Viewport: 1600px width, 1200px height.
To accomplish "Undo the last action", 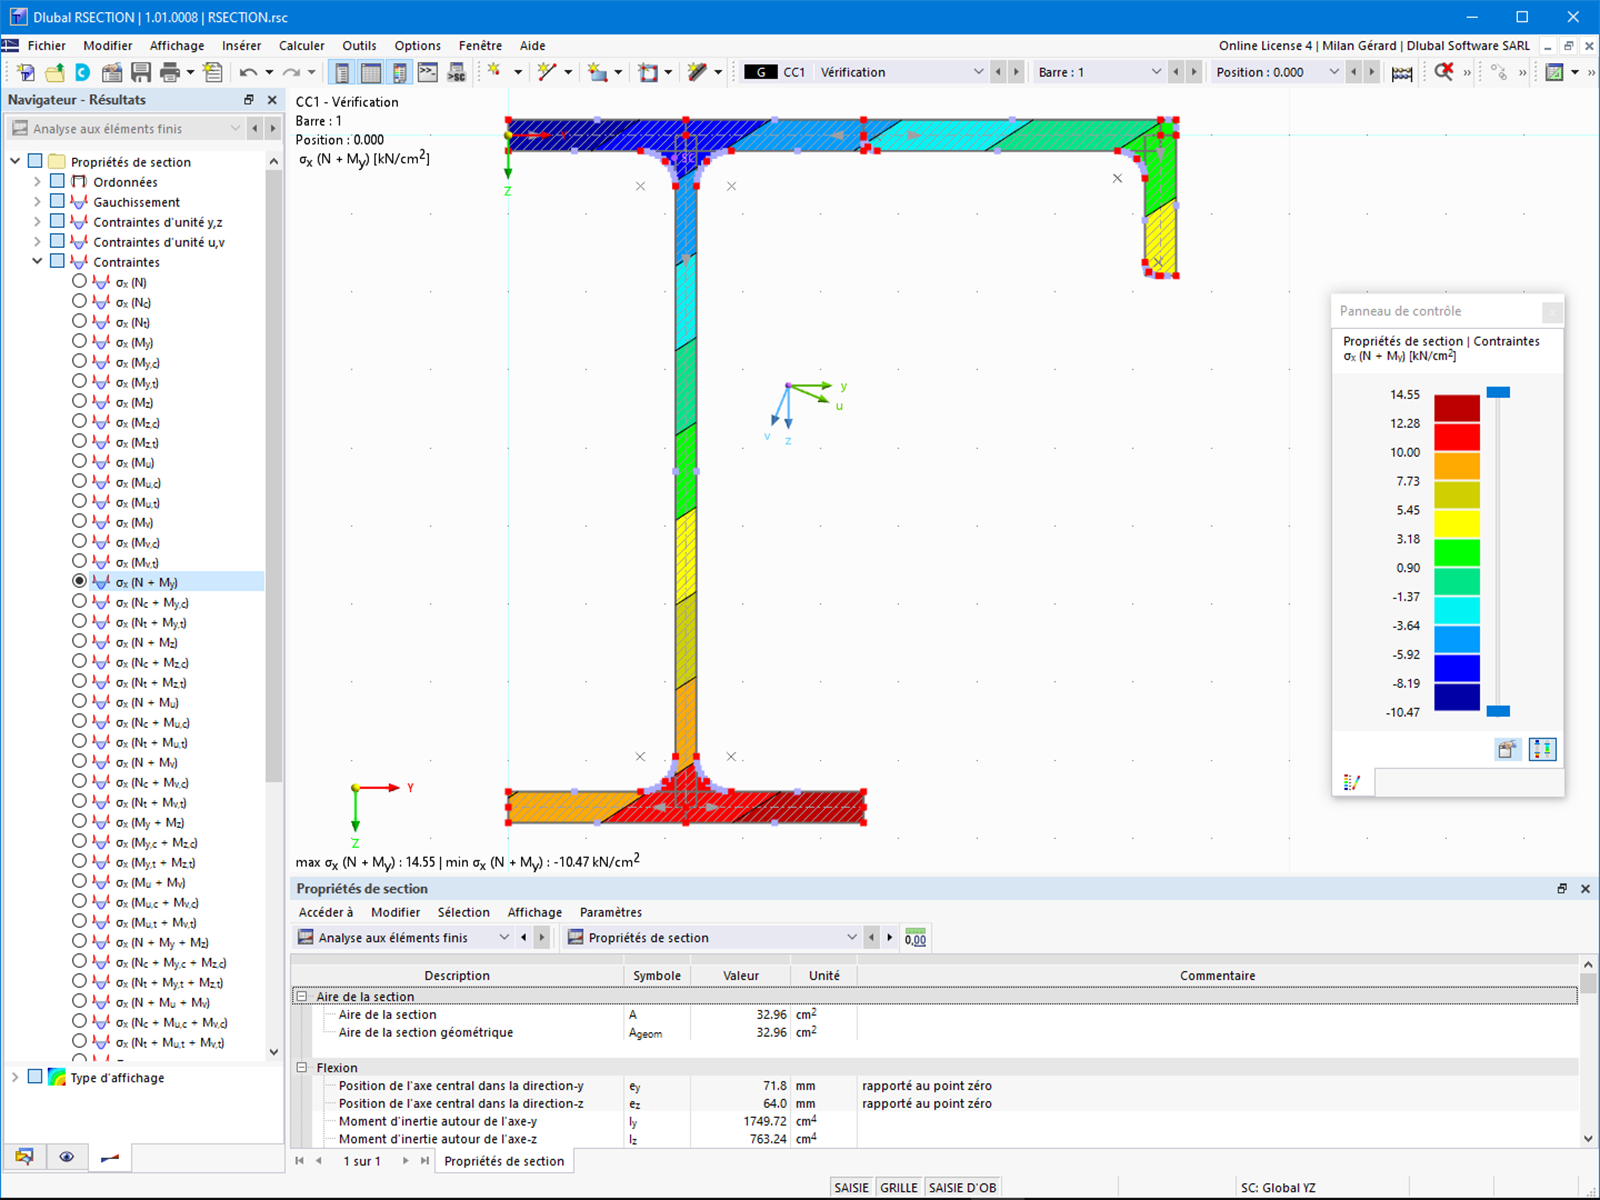I will [x=248, y=72].
